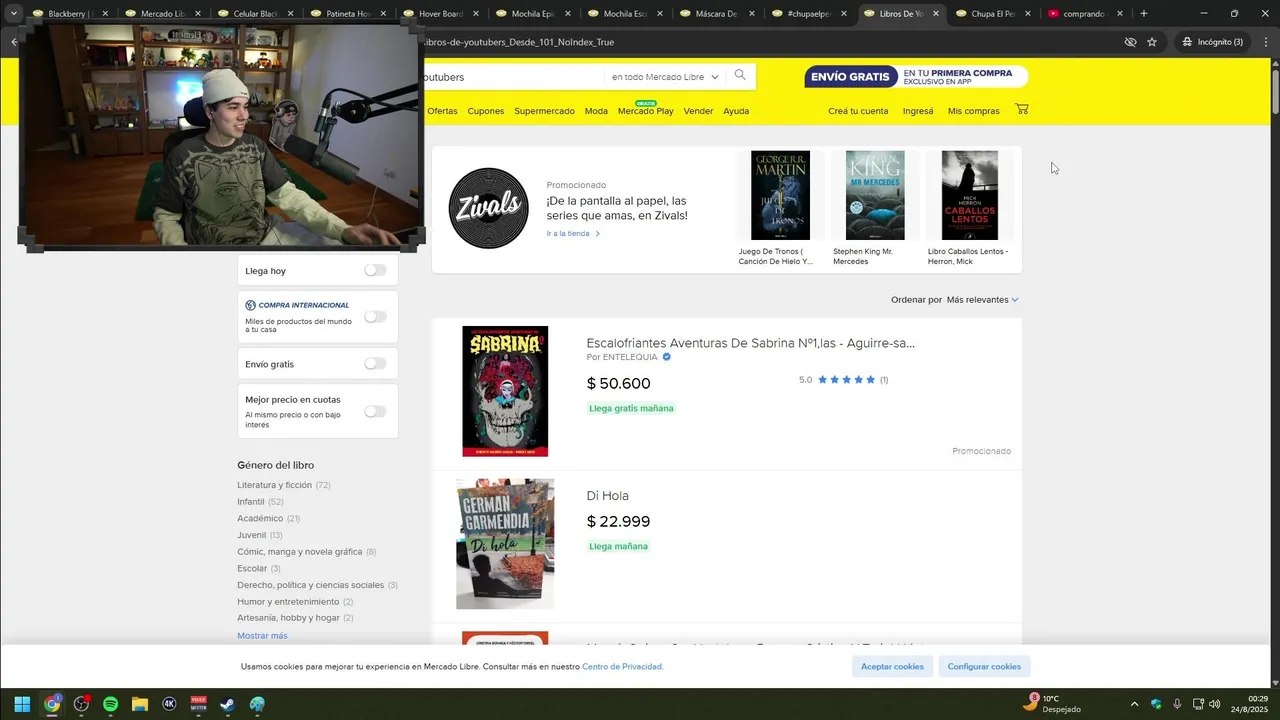The image size is (1280, 720).
Task: Filter by Infantil genre
Action: pos(251,502)
